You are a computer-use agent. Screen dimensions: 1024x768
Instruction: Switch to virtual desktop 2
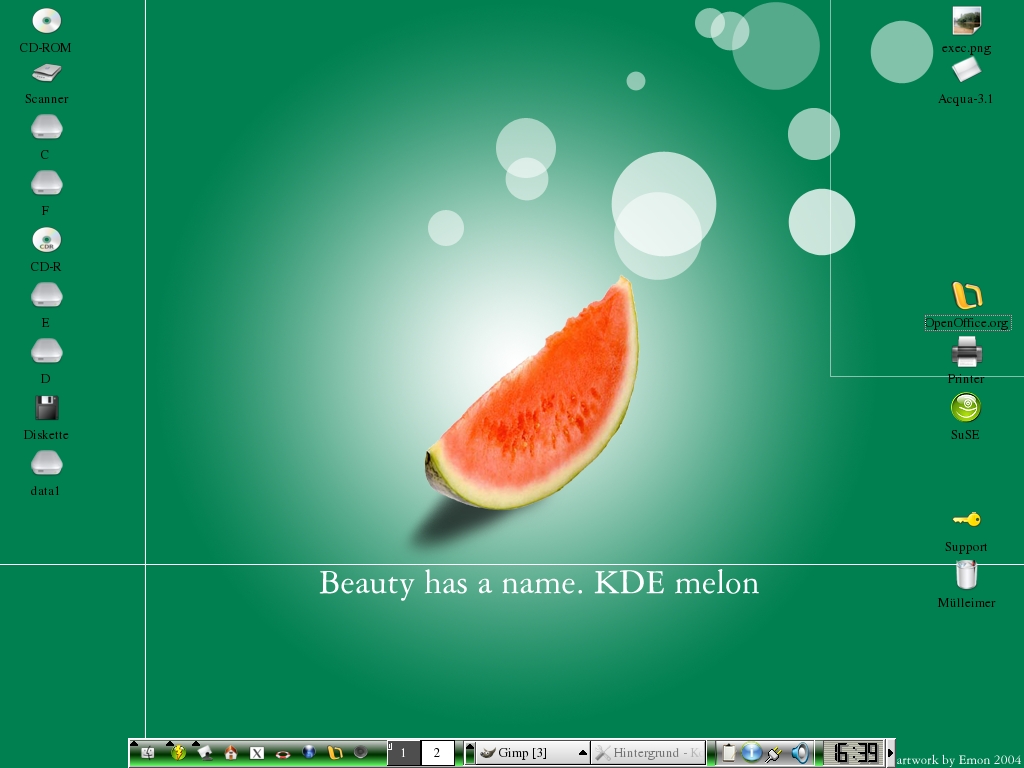point(437,753)
